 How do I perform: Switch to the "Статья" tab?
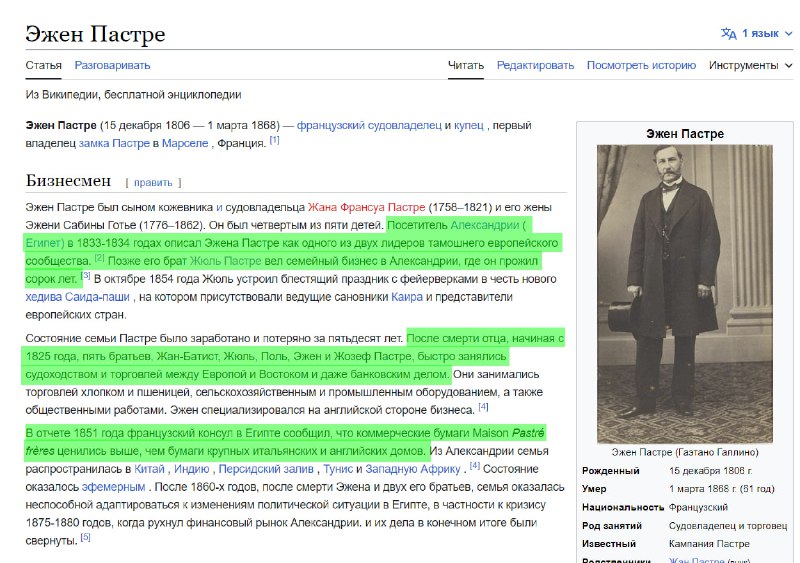tap(43, 65)
